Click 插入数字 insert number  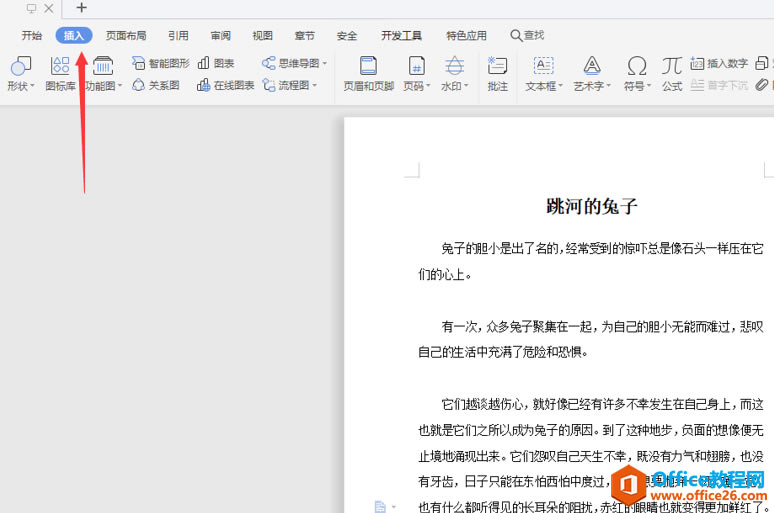pos(719,63)
